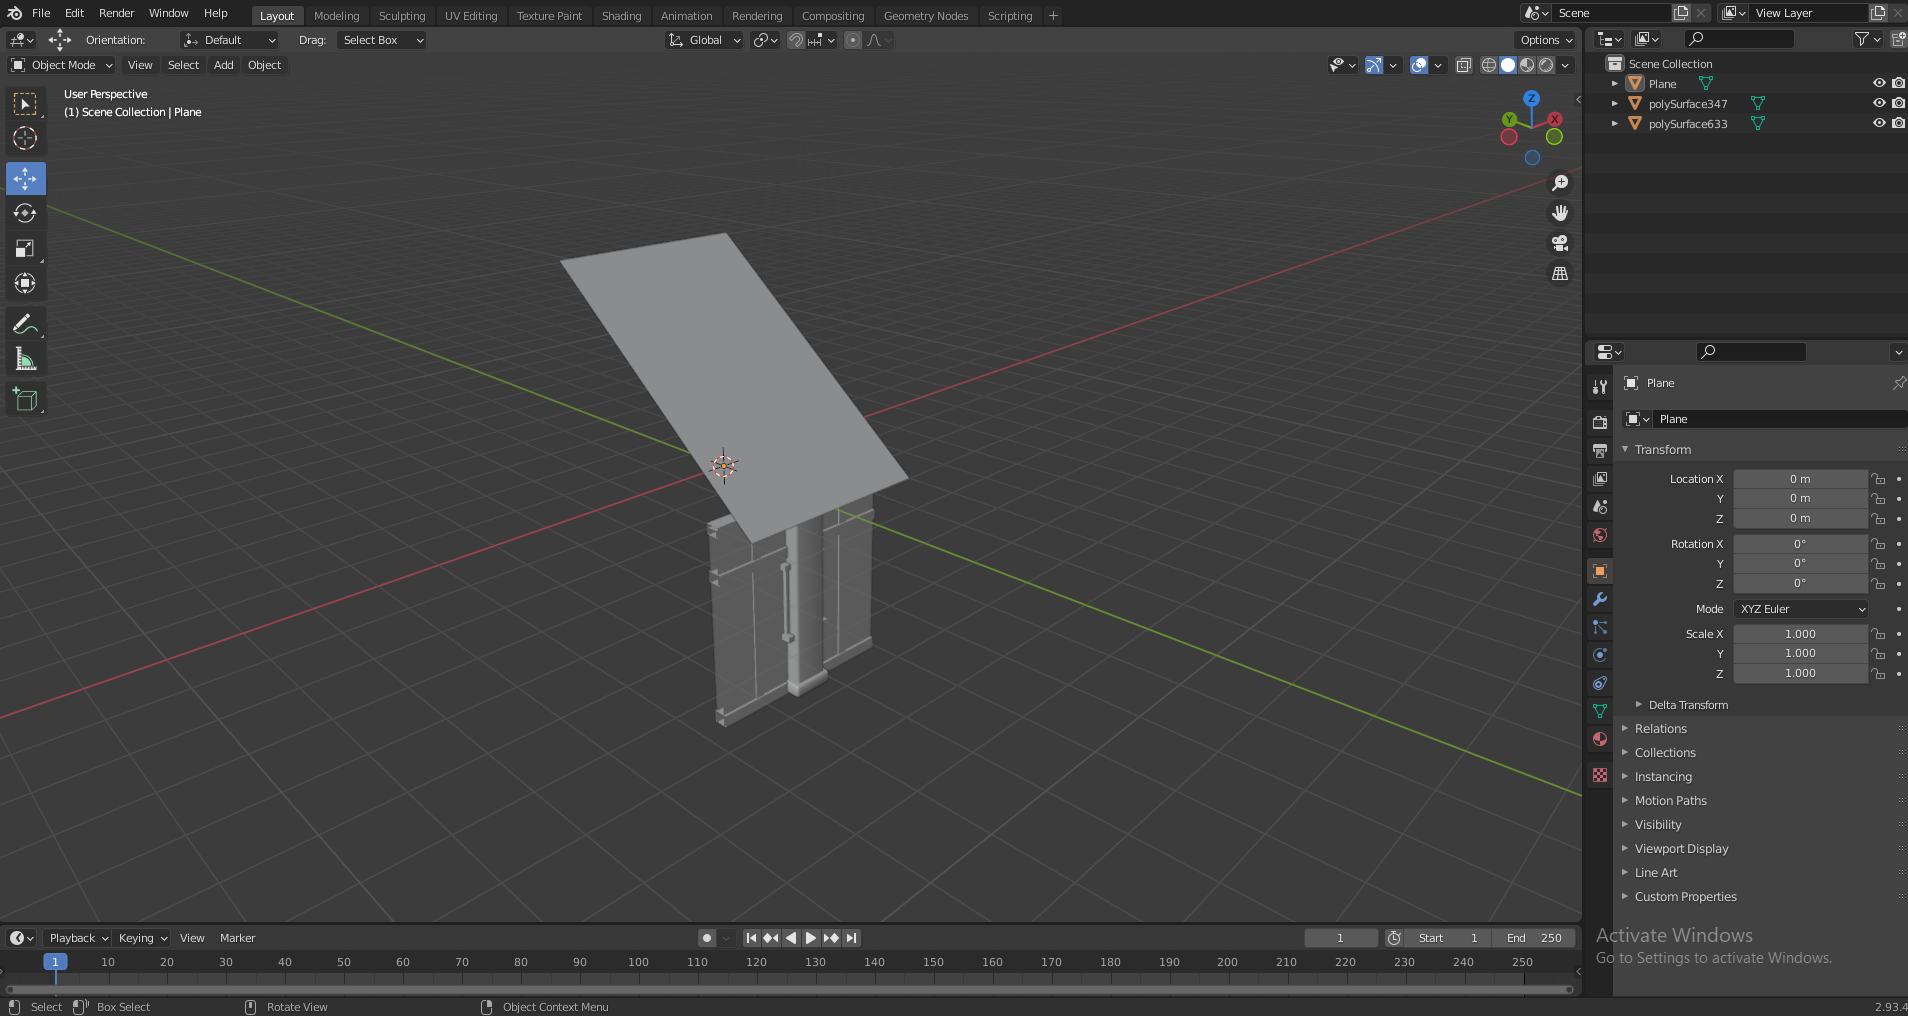Activate the Annotate pencil tool

pos(25,324)
